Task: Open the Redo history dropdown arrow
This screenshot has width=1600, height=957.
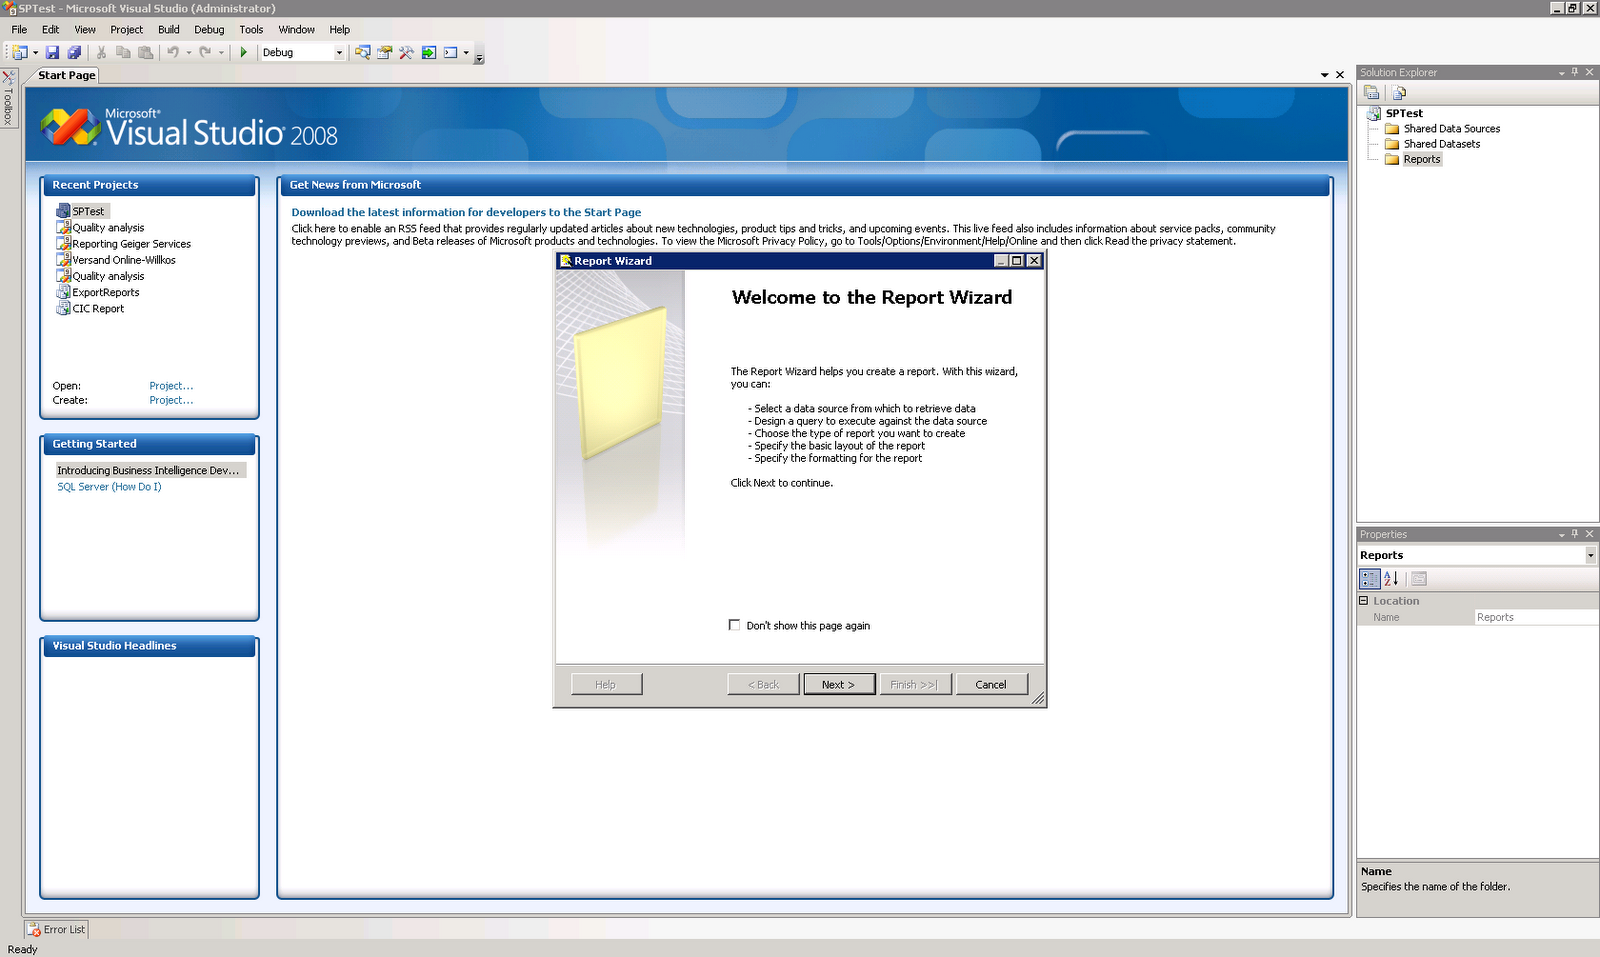Action: coord(221,53)
